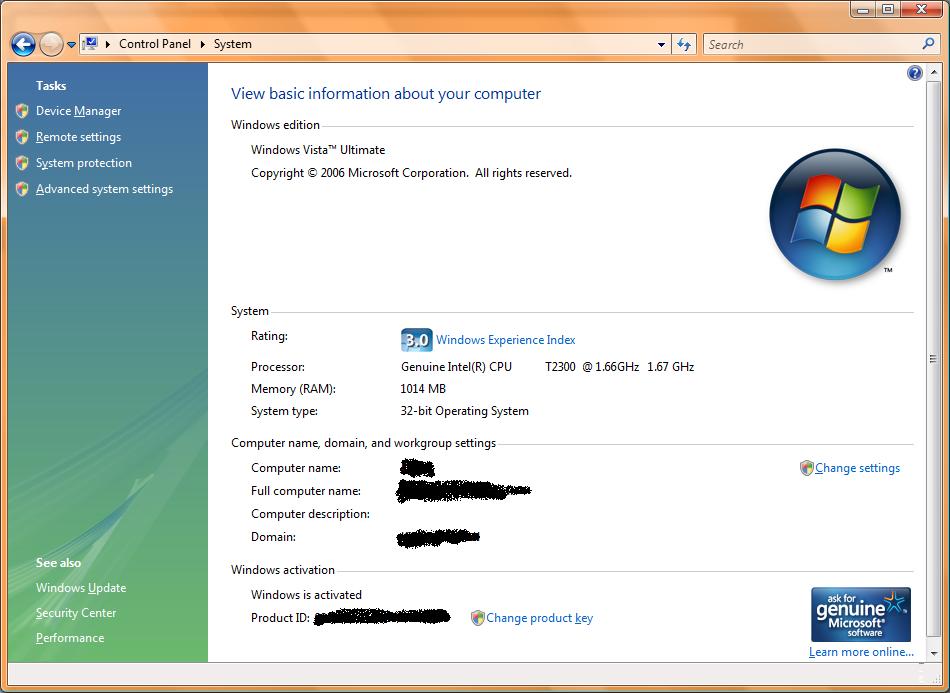Click the Windows Vista logo orb

[x=835, y=214]
